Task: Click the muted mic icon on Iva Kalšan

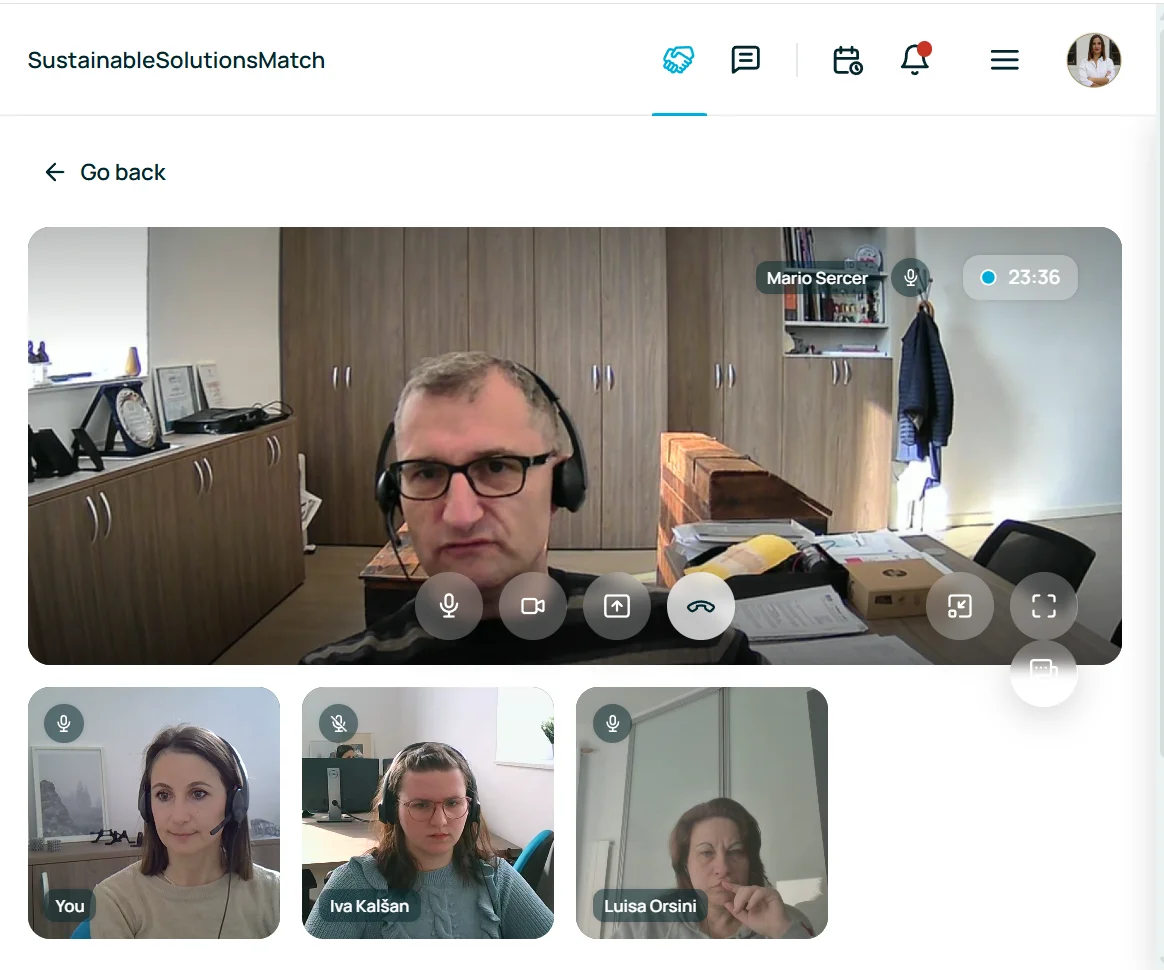Action: 339,723
